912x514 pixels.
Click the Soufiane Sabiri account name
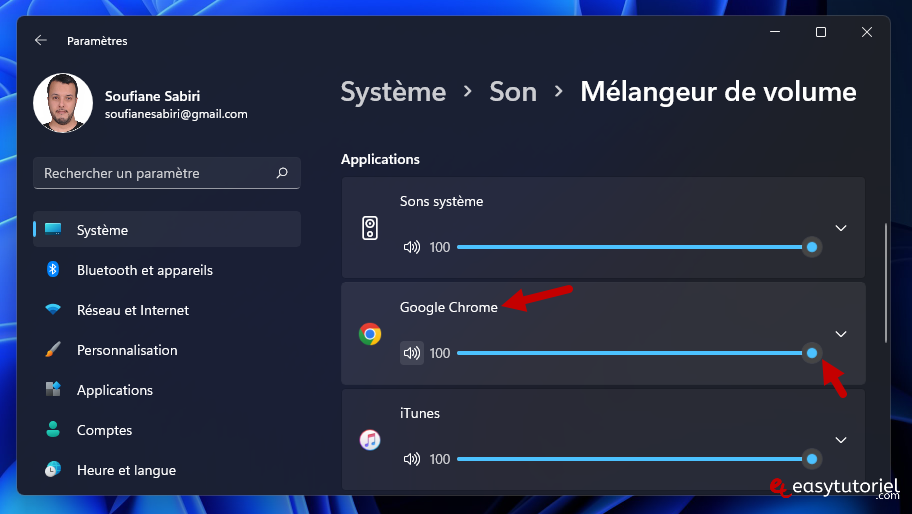152,96
